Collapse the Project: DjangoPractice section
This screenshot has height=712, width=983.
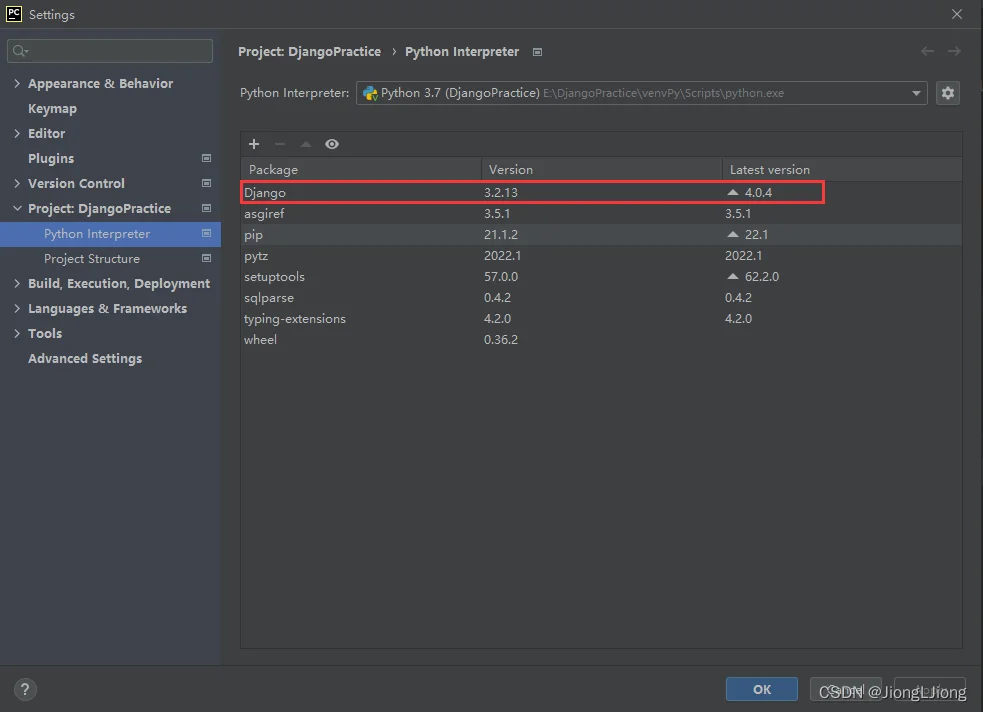click(x=17, y=209)
